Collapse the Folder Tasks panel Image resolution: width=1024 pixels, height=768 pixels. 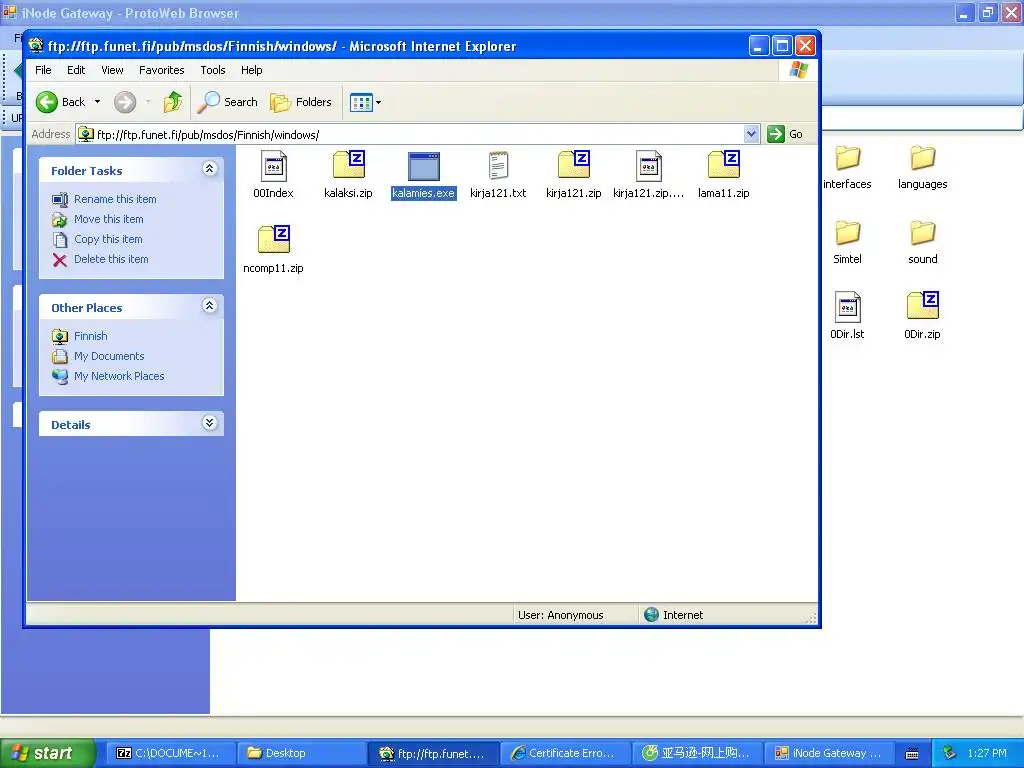point(210,169)
